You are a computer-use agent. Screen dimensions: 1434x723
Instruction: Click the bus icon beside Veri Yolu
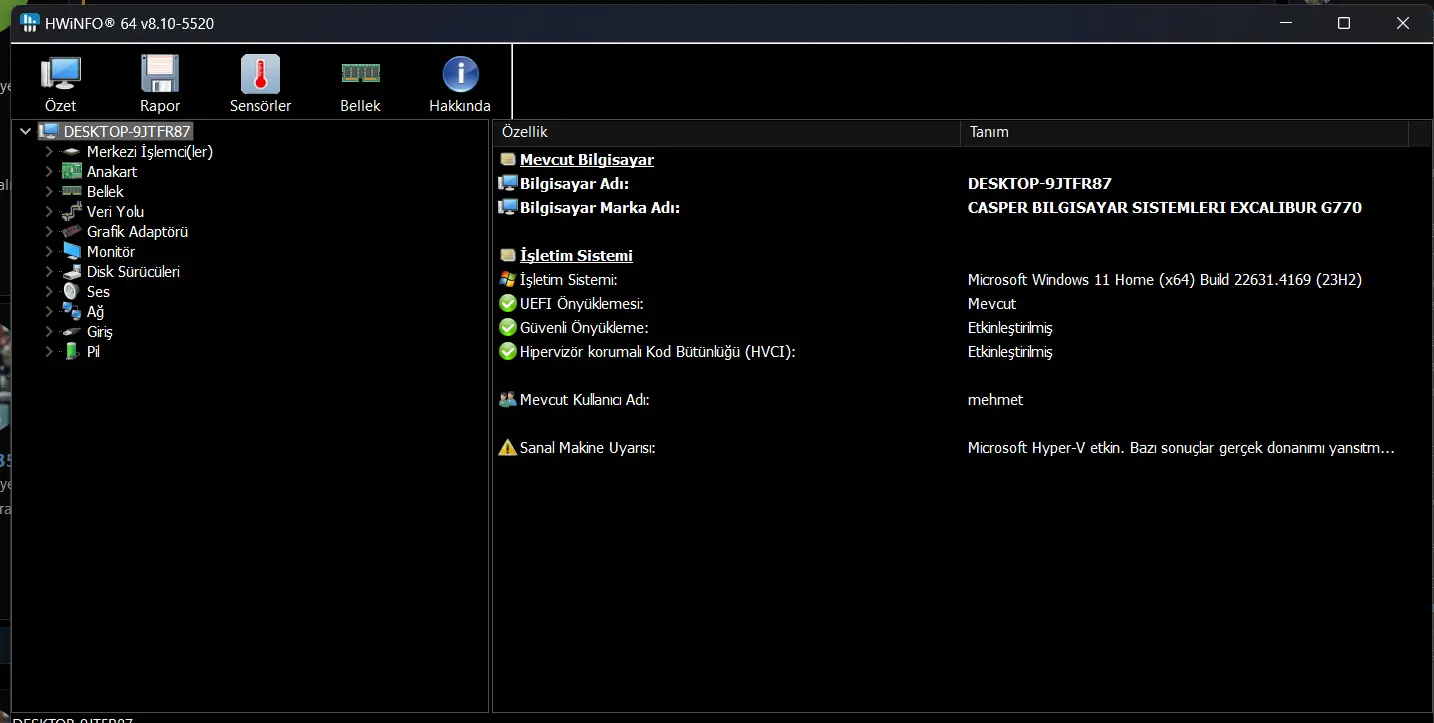click(71, 212)
